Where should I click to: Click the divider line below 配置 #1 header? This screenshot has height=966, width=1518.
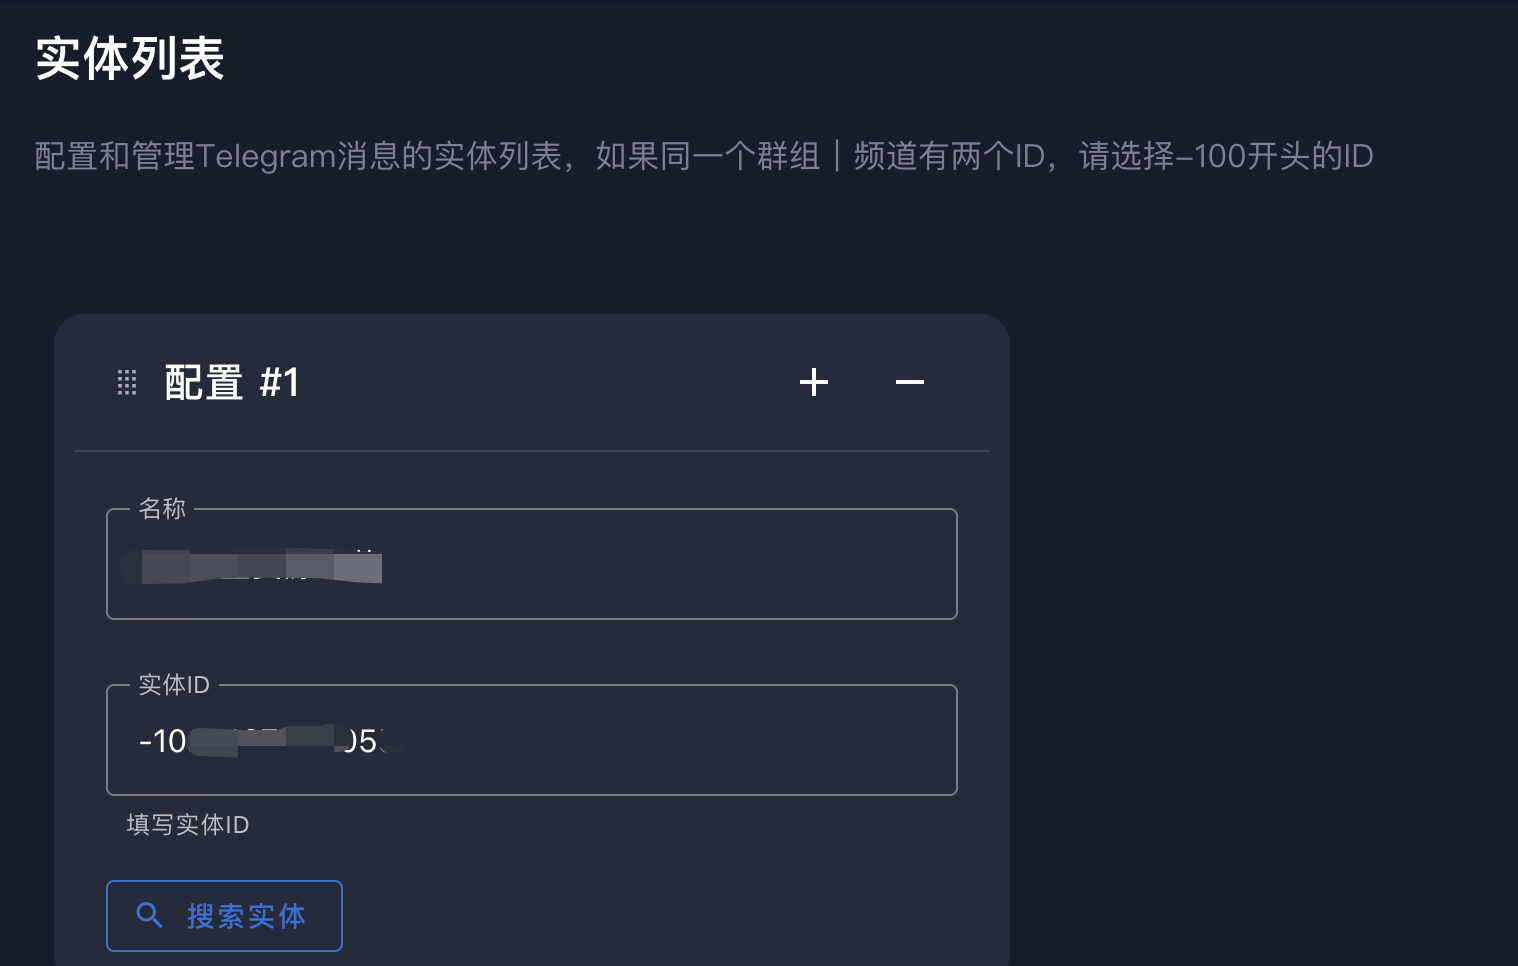point(531,451)
